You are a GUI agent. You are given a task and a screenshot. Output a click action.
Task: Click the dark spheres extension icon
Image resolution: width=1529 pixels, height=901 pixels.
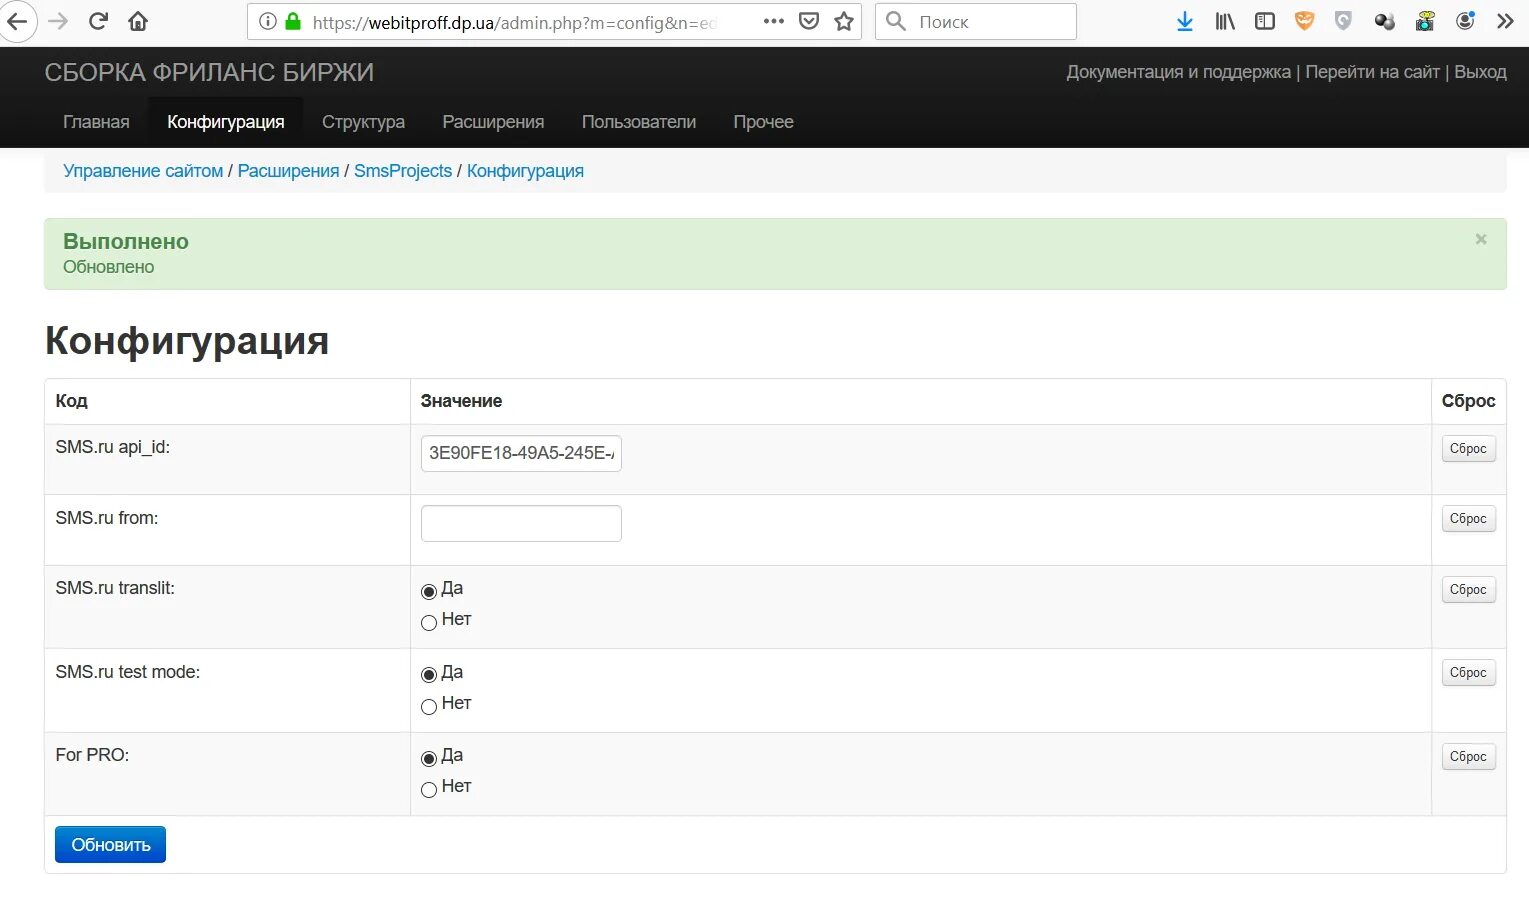click(x=1384, y=21)
